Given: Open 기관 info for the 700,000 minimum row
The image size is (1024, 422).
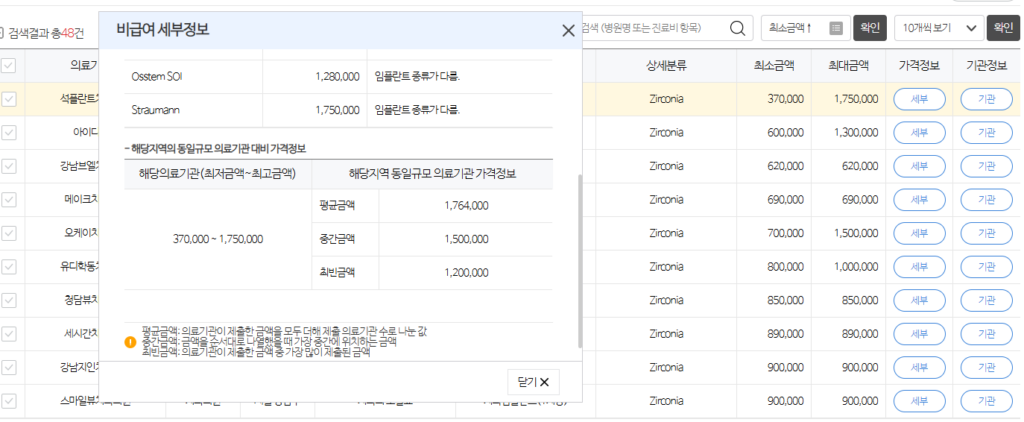Looking at the screenshot, I should (986, 233).
